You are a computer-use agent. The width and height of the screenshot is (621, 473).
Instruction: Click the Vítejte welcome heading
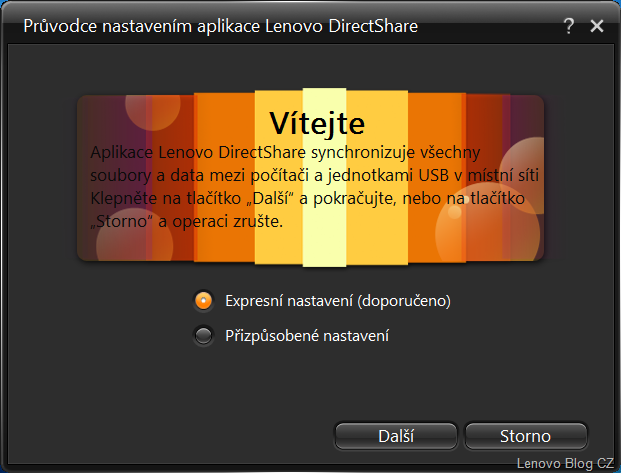pyautogui.click(x=317, y=124)
